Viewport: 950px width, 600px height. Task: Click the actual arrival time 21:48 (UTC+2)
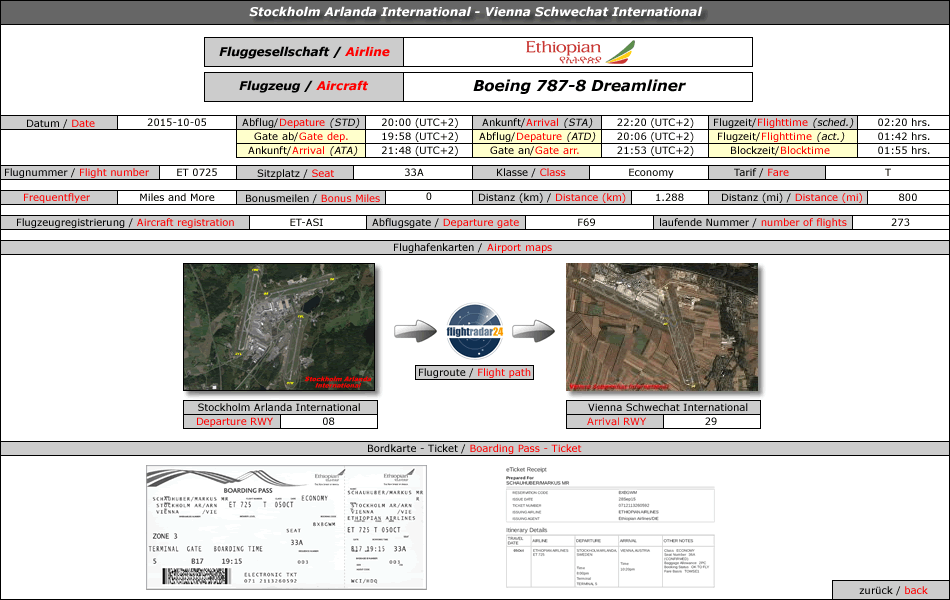(420, 150)
